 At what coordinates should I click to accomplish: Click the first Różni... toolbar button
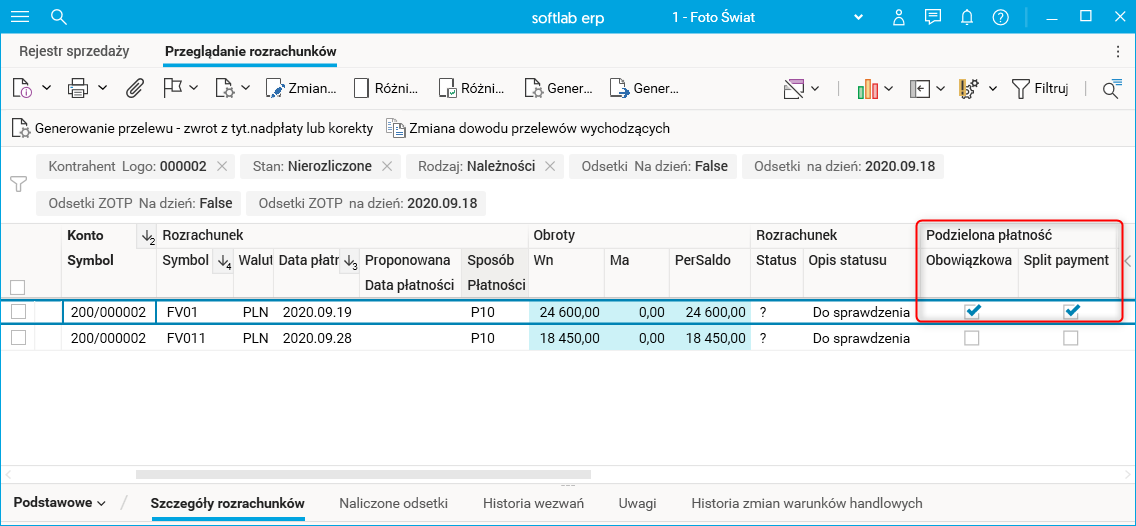point(387,88)
